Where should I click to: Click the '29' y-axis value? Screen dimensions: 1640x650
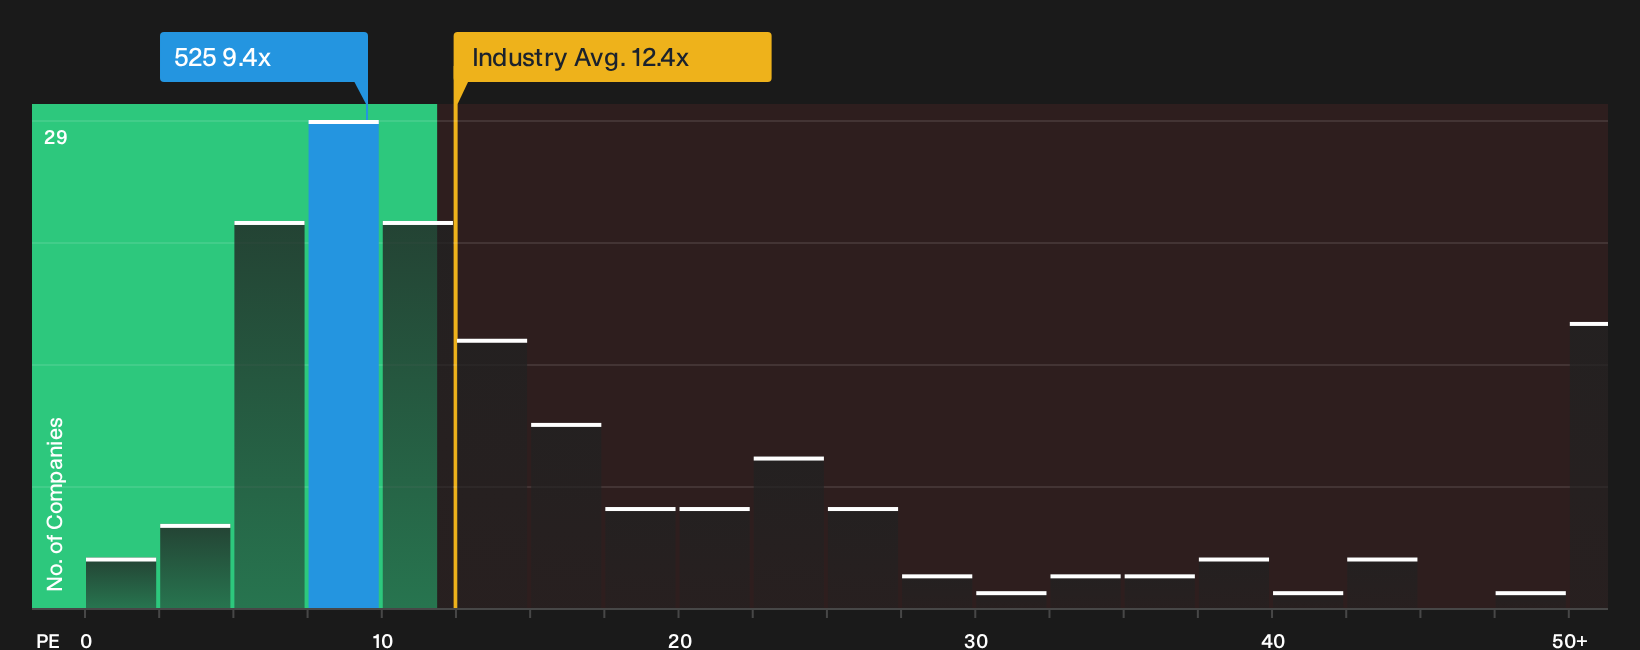coord(56,137)
